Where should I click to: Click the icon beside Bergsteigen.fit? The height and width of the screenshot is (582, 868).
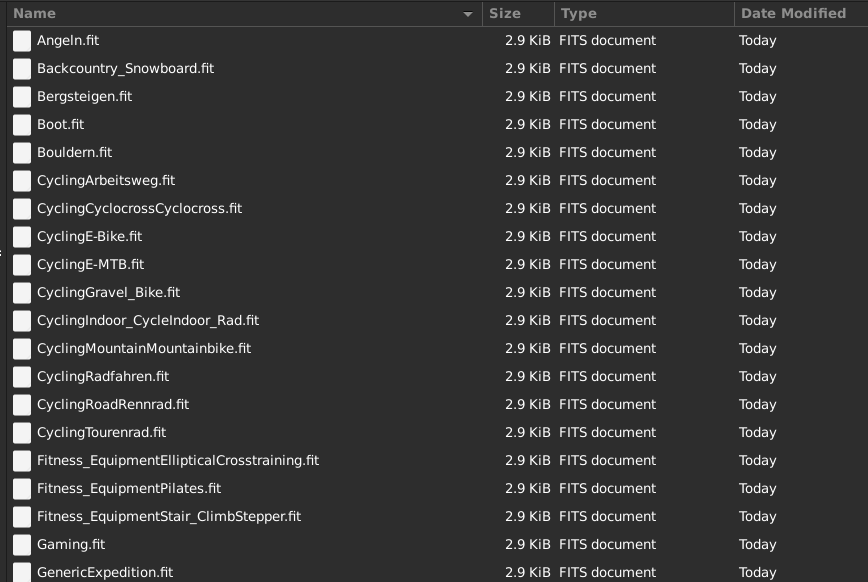coord(22,97)
